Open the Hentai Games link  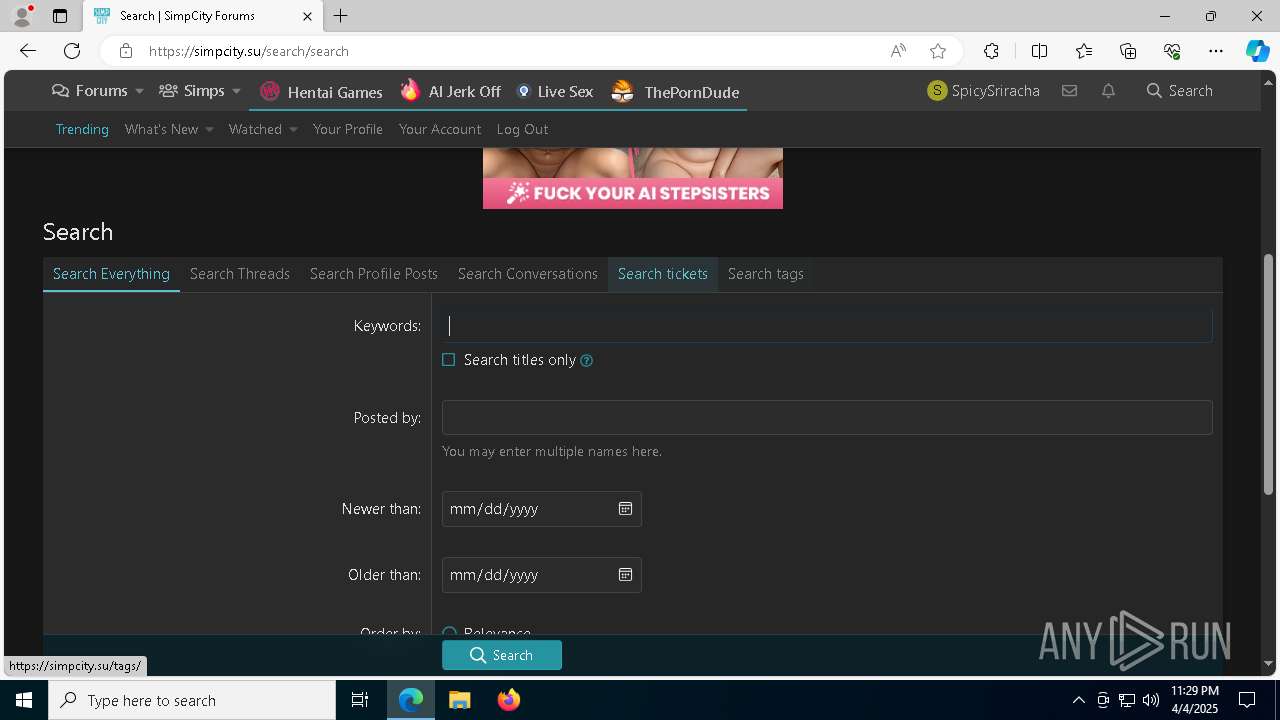coord(321,92)
